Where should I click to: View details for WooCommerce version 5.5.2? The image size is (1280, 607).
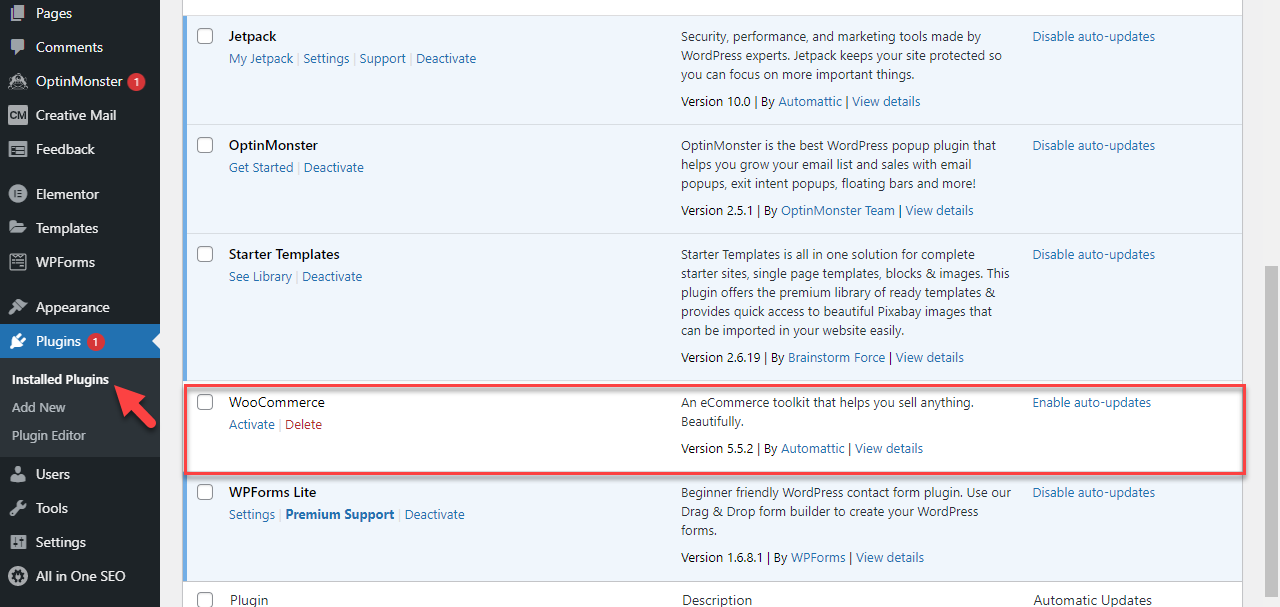[x=889, y=448]
